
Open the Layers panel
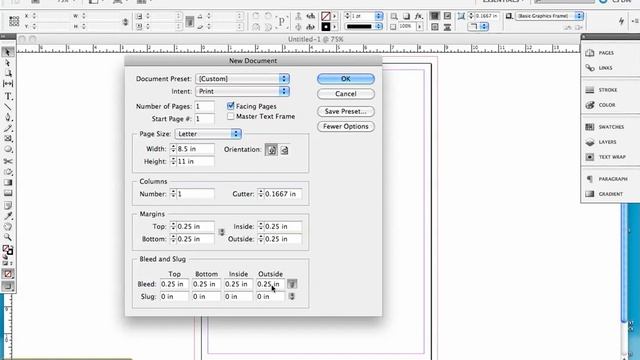click(x=601, y=142)
